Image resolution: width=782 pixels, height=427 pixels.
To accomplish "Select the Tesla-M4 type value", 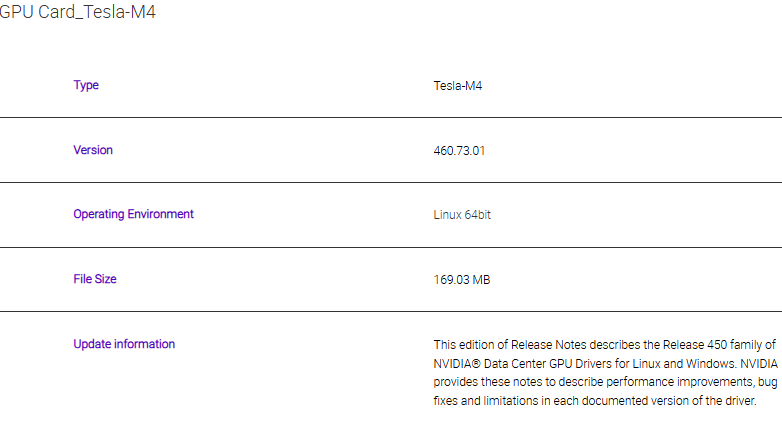I will (458, 86).
